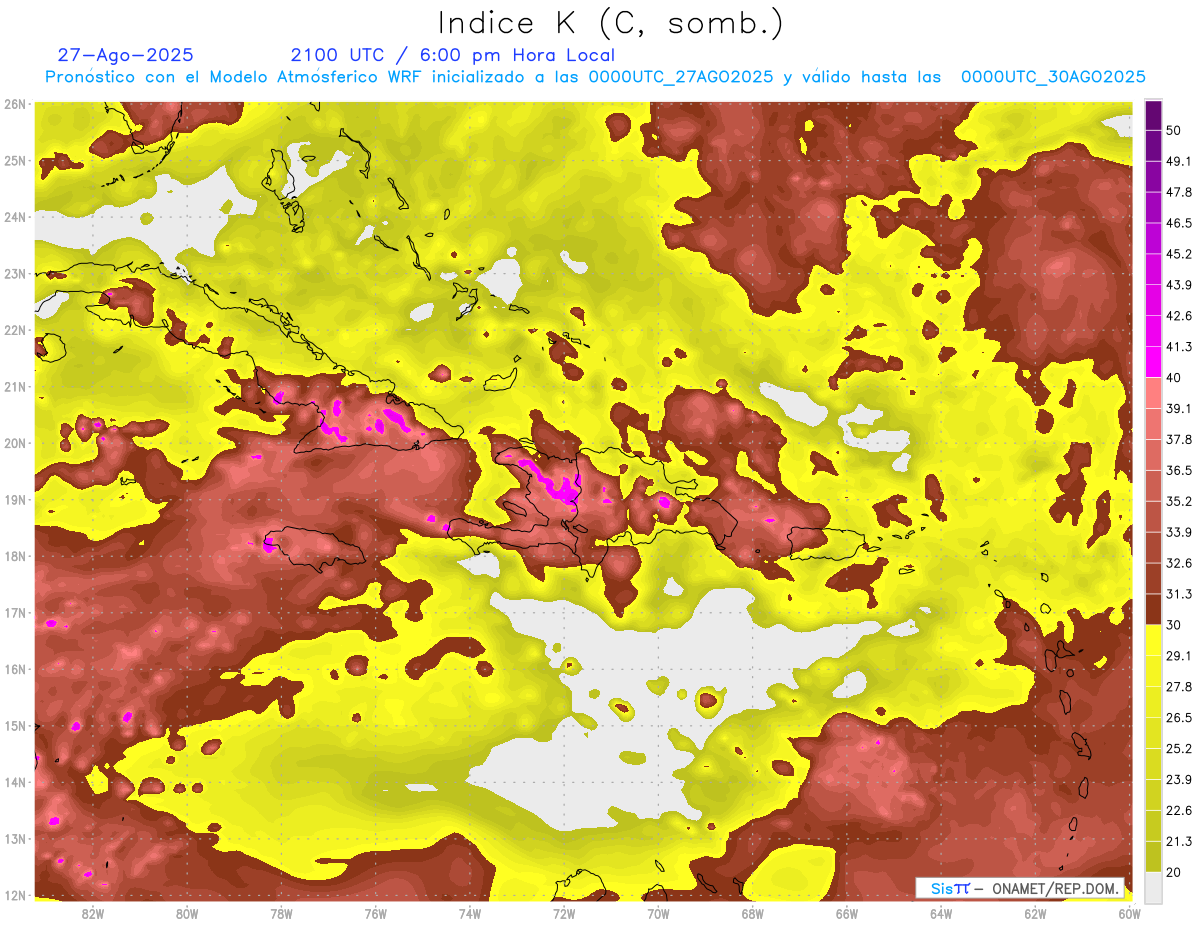This screenshot has width=1200, height=927.
Task: Click the '36.5' value on the color scale
Action: (x=1179, y=470)
